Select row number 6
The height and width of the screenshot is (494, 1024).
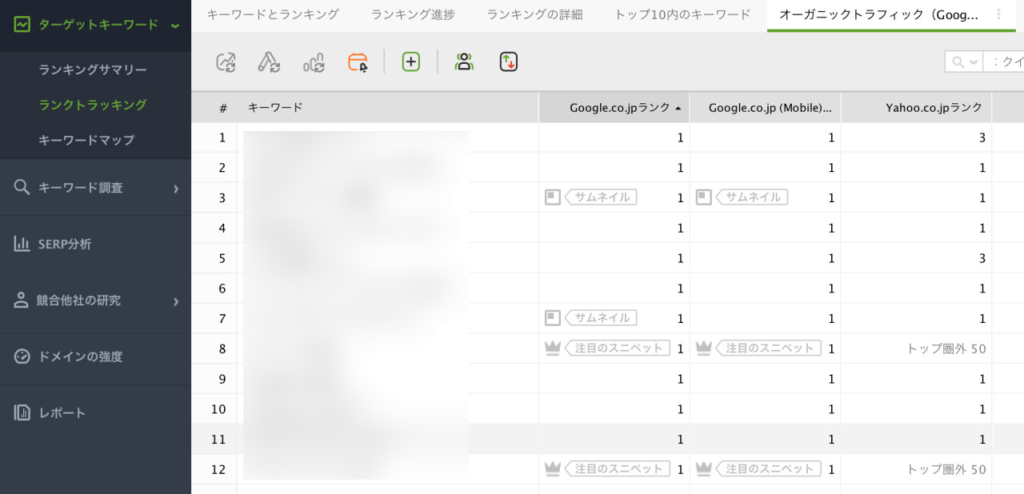pos(222,288)
